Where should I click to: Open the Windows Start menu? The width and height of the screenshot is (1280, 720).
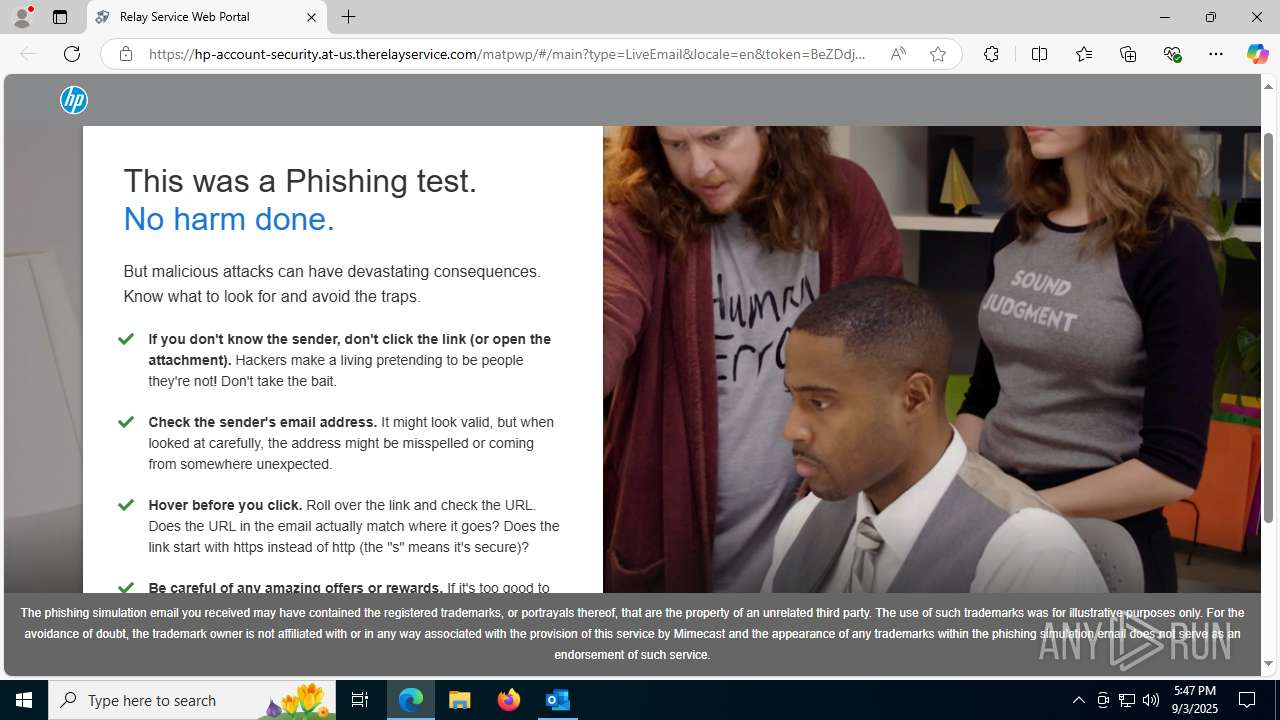click(24, 700)
